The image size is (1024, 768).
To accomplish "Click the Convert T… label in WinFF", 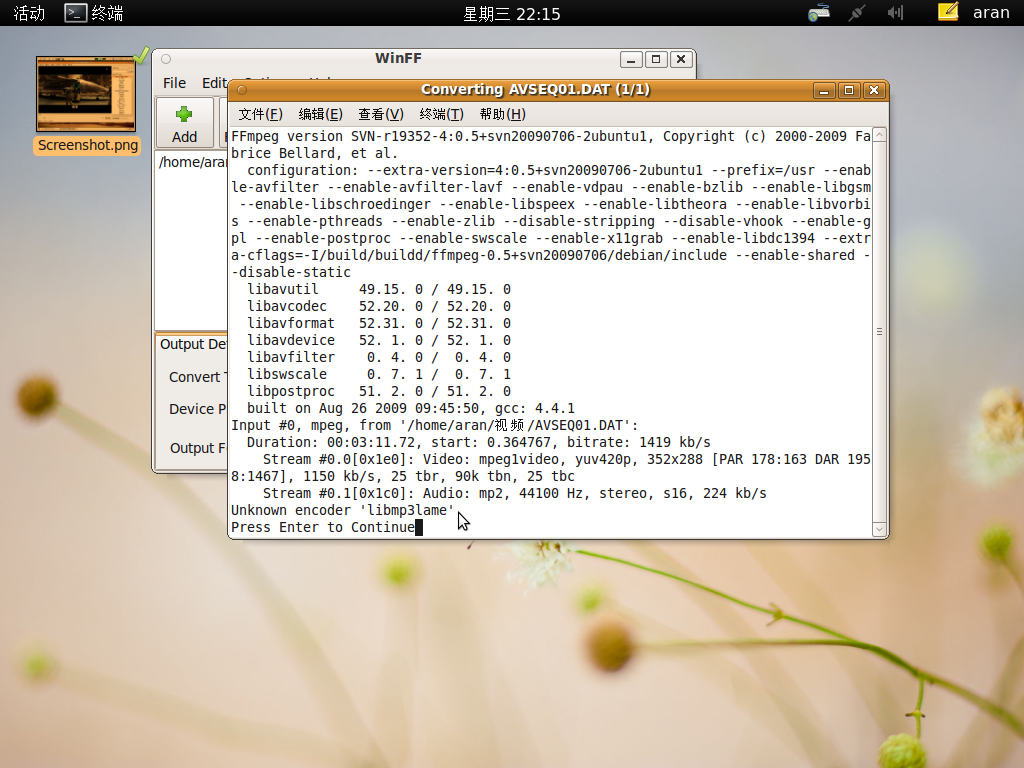I will tap(197, 377).
